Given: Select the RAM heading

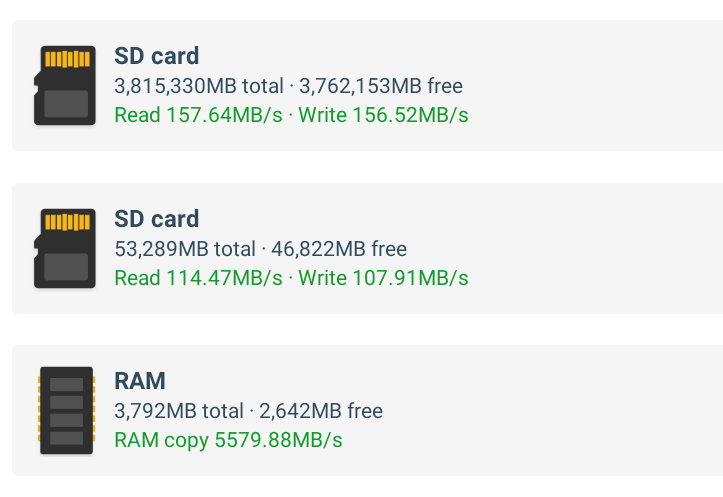Looking at the screenshot, I should (x=140, y=381).
